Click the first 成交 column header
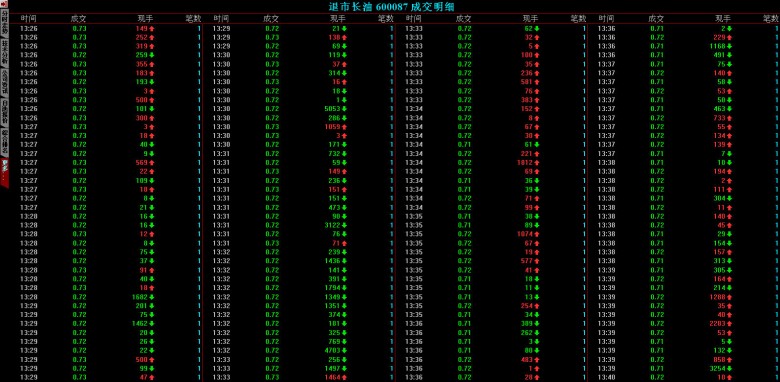 (x=79, y=19)
